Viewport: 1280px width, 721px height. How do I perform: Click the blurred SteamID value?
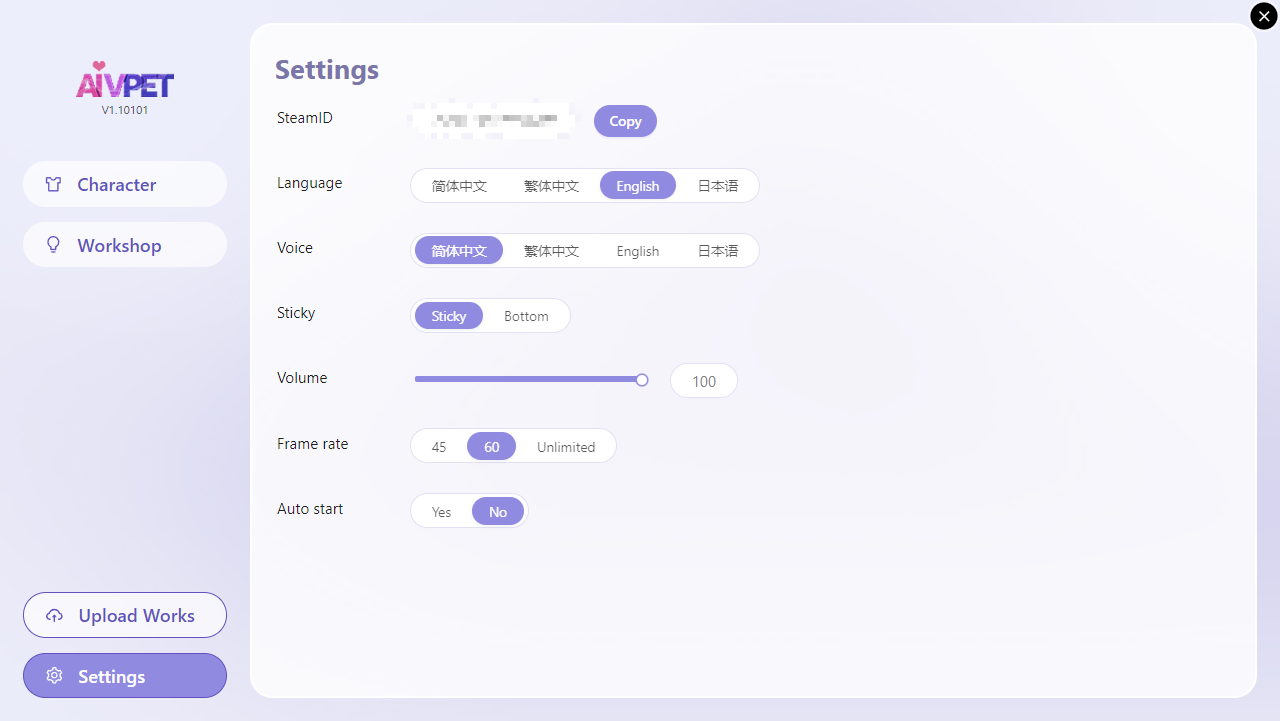[x=491, y=120]
